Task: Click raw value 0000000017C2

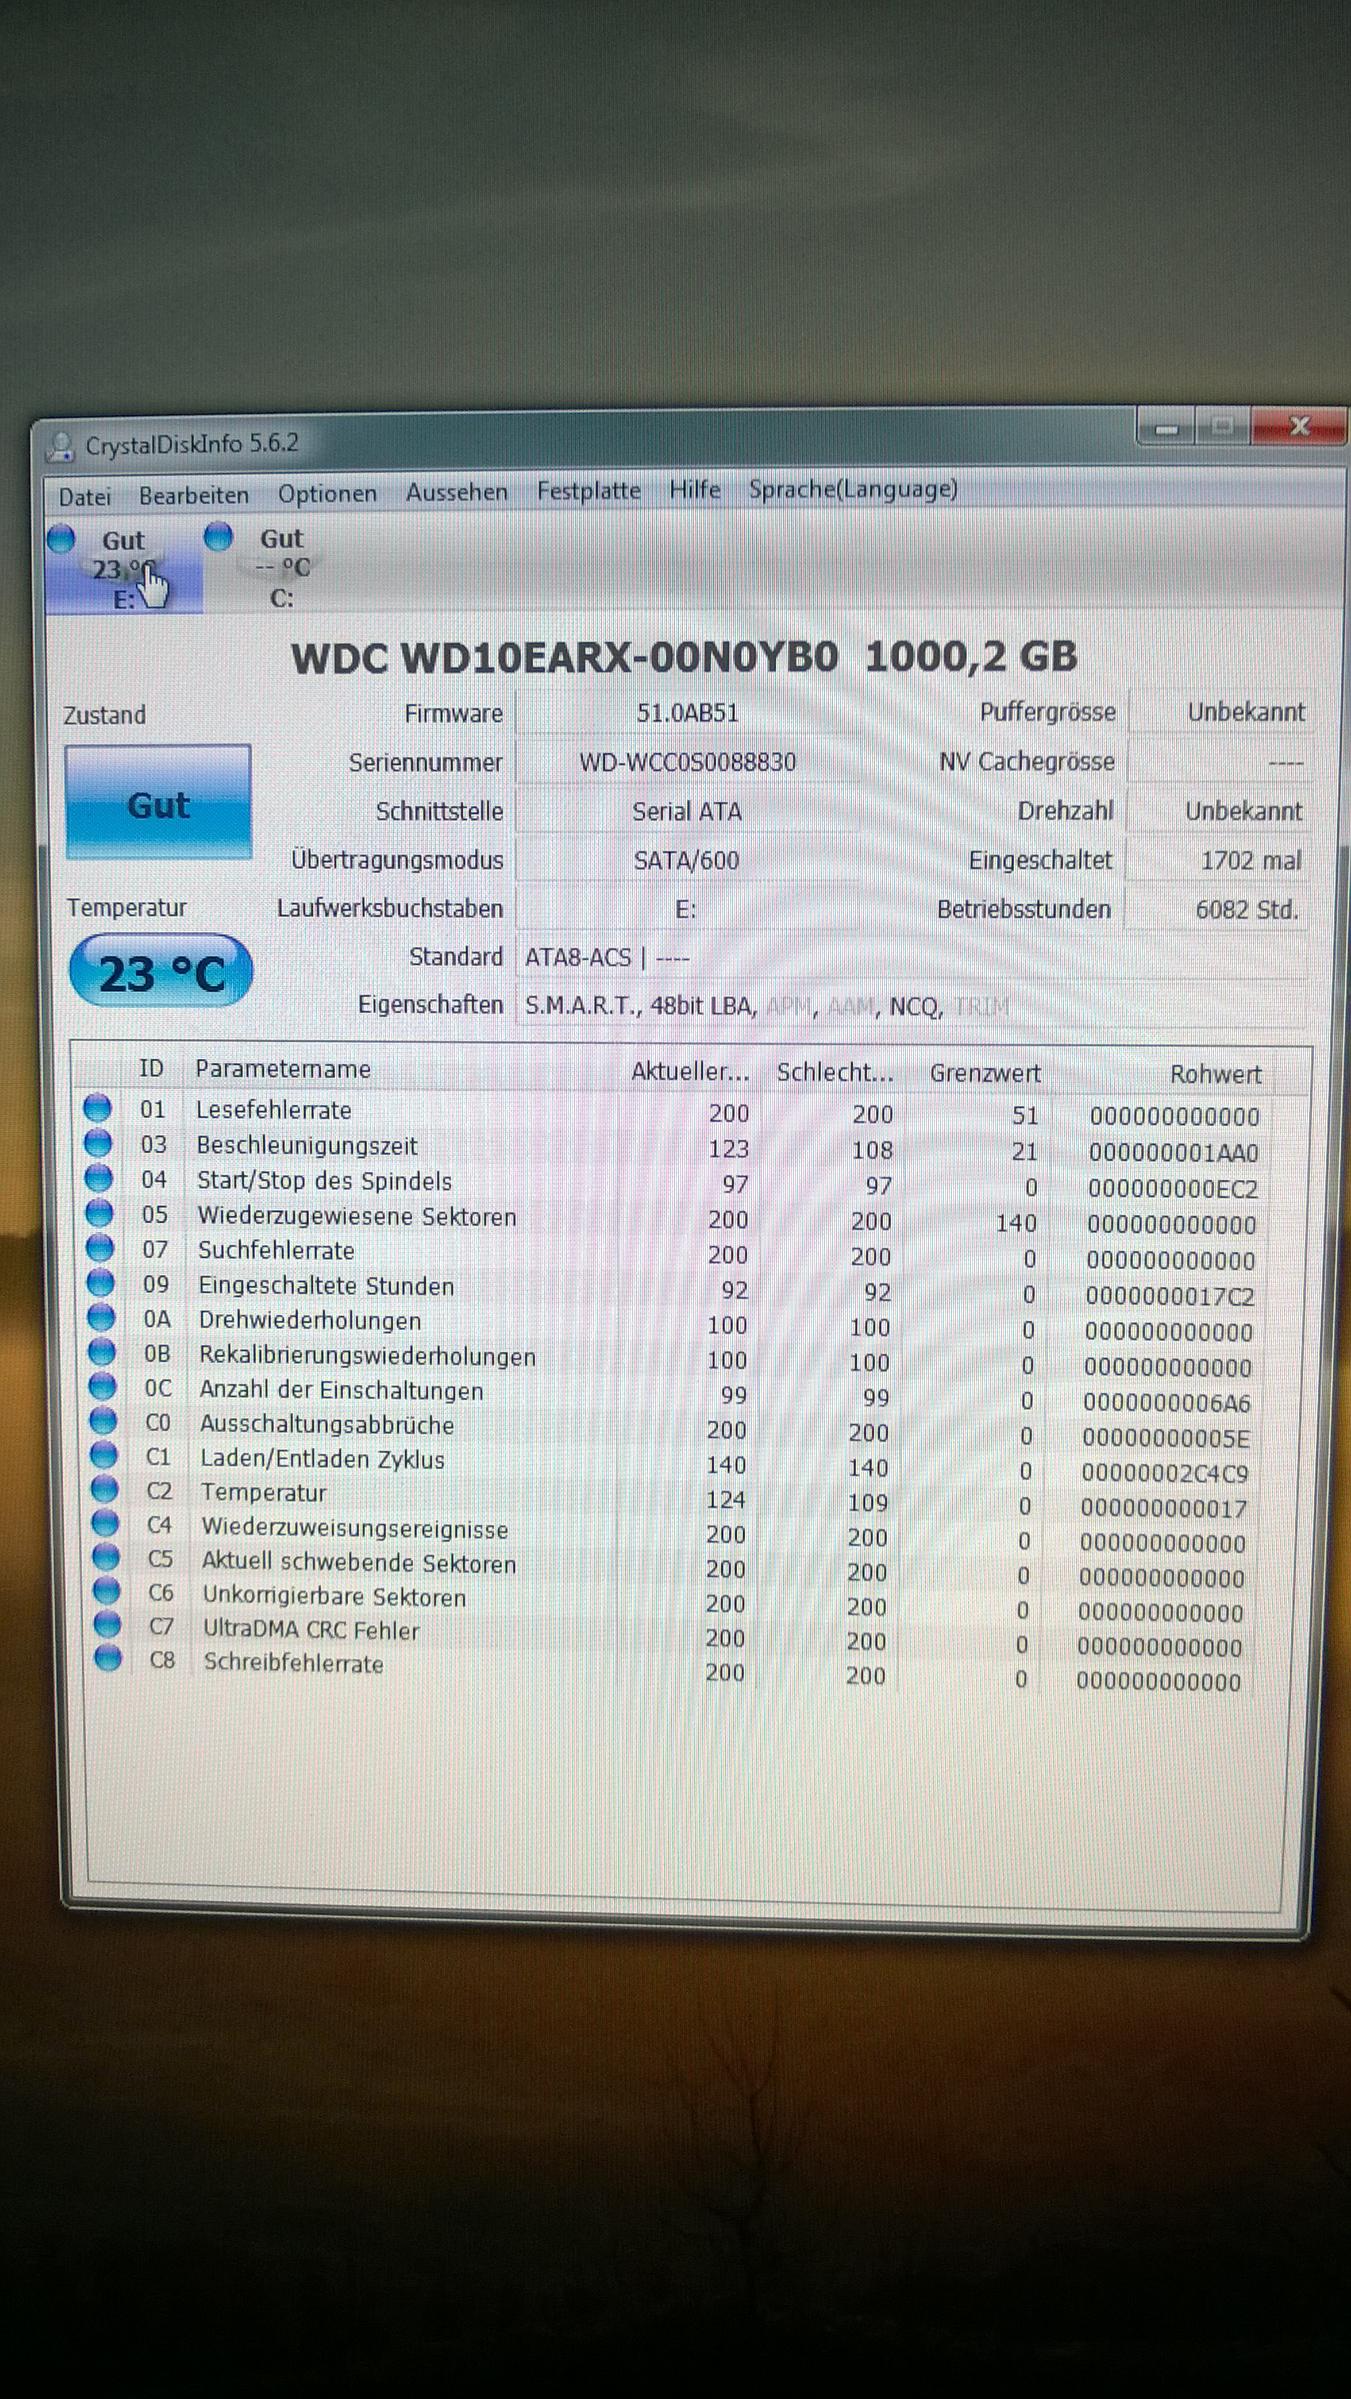Action: point(1169,1296)
